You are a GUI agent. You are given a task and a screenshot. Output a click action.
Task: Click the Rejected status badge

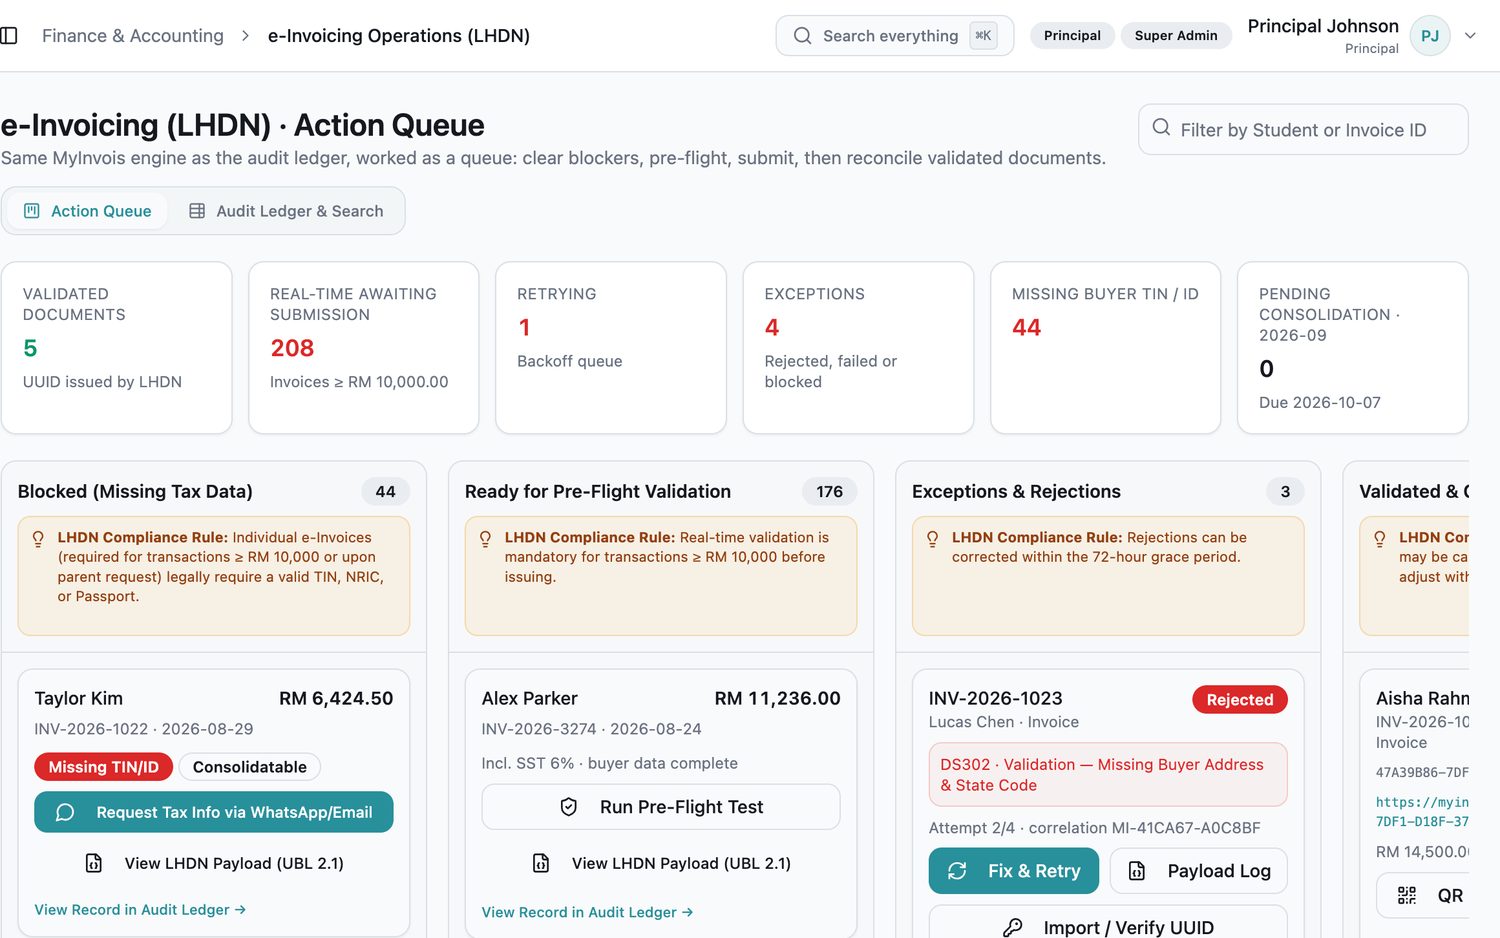pos(1240,700)
